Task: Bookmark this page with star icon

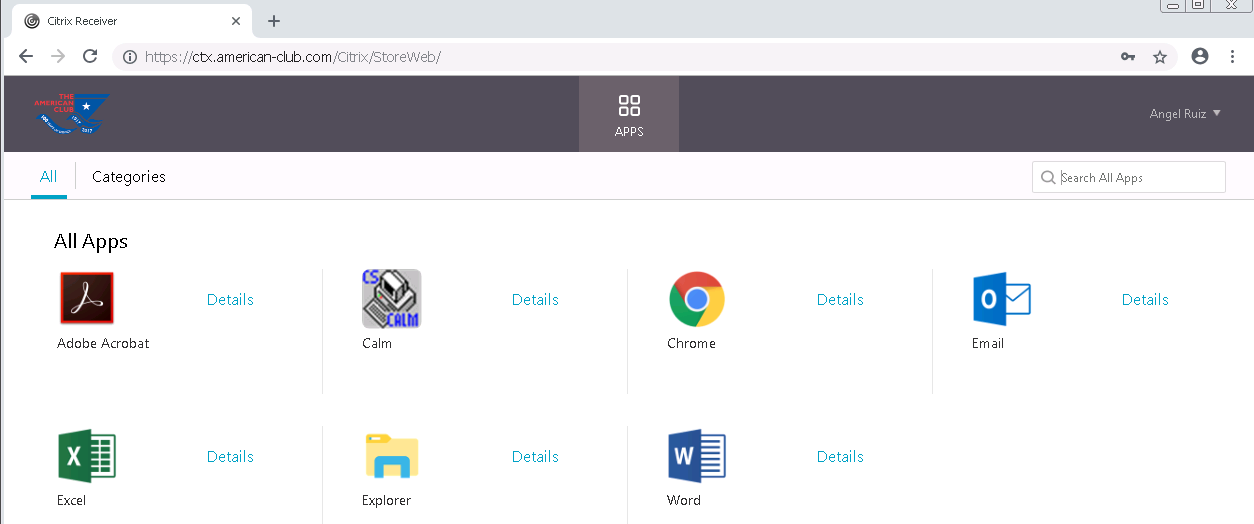Action: tap(1160, 57)
